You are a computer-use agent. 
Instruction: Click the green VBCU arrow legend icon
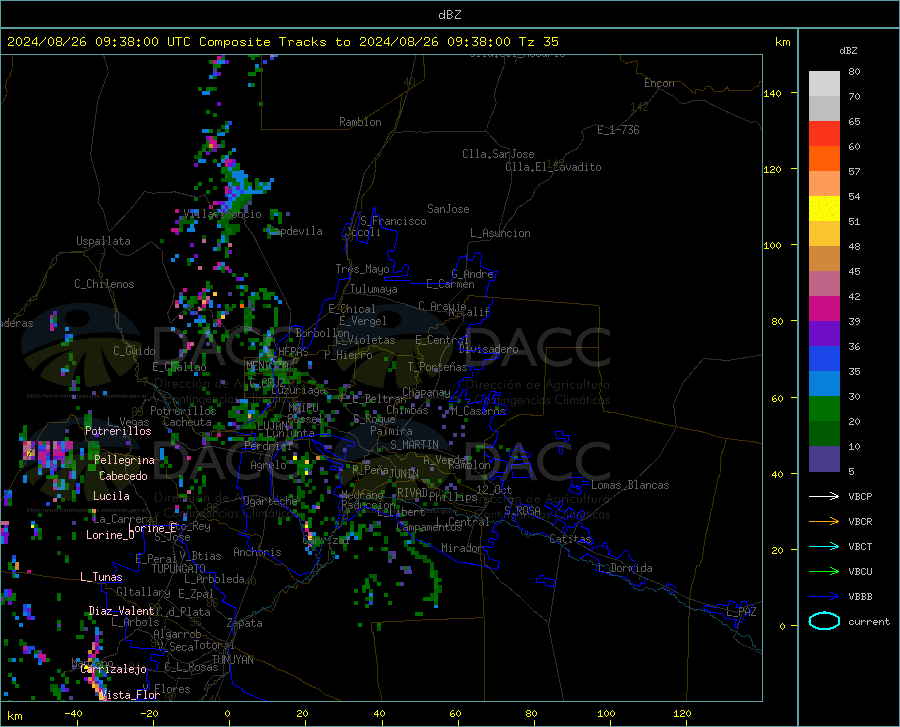[824, 572]
